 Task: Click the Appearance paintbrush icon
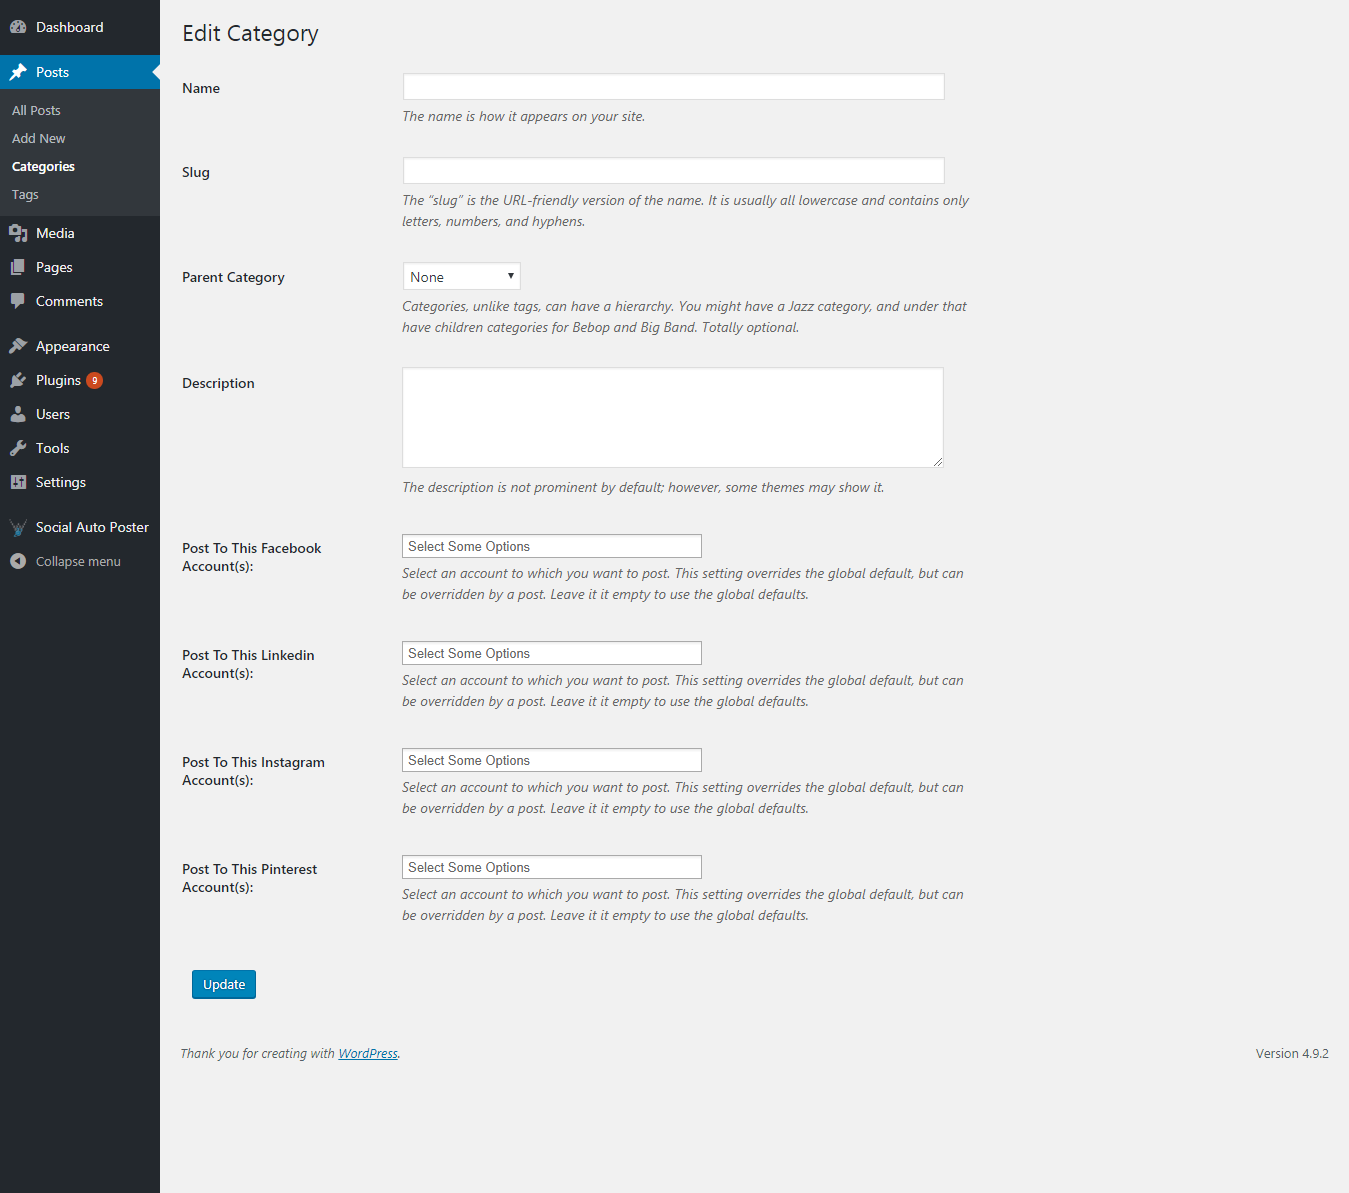[x=18, y=346]
